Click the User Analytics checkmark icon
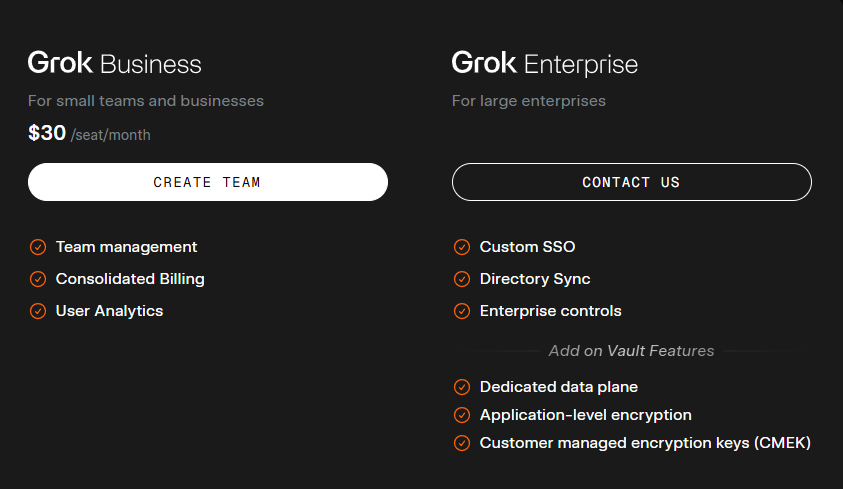Viewport: 843px width, 489px height. click(x=38, y=311)
